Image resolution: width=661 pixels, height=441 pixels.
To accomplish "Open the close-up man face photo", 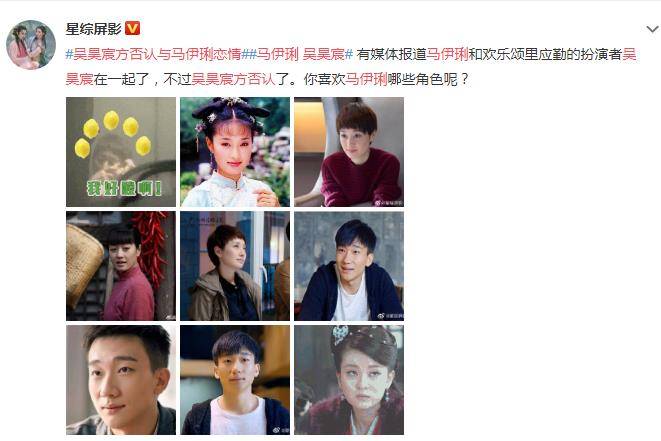I will (x=121, y=380).
